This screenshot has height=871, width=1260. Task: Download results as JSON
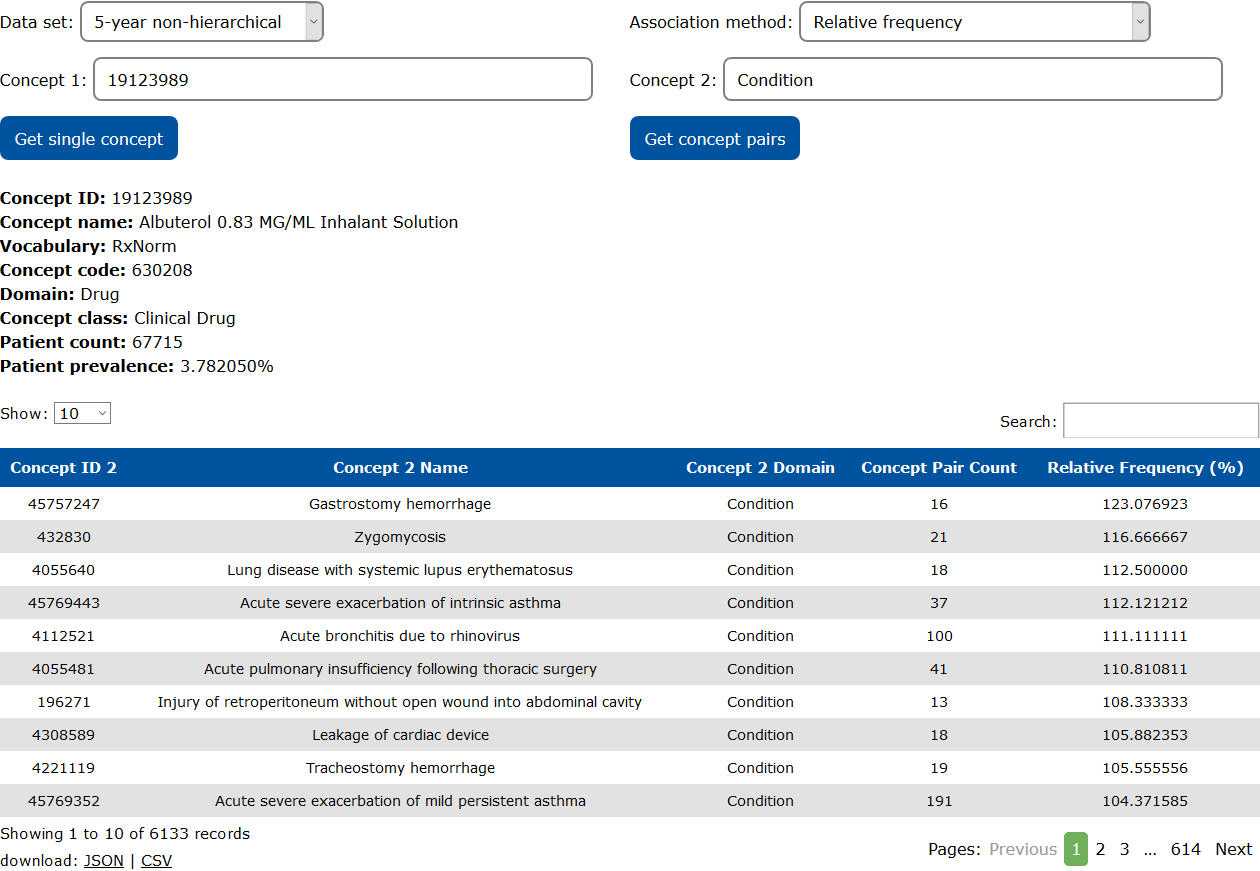coord(104,860)
